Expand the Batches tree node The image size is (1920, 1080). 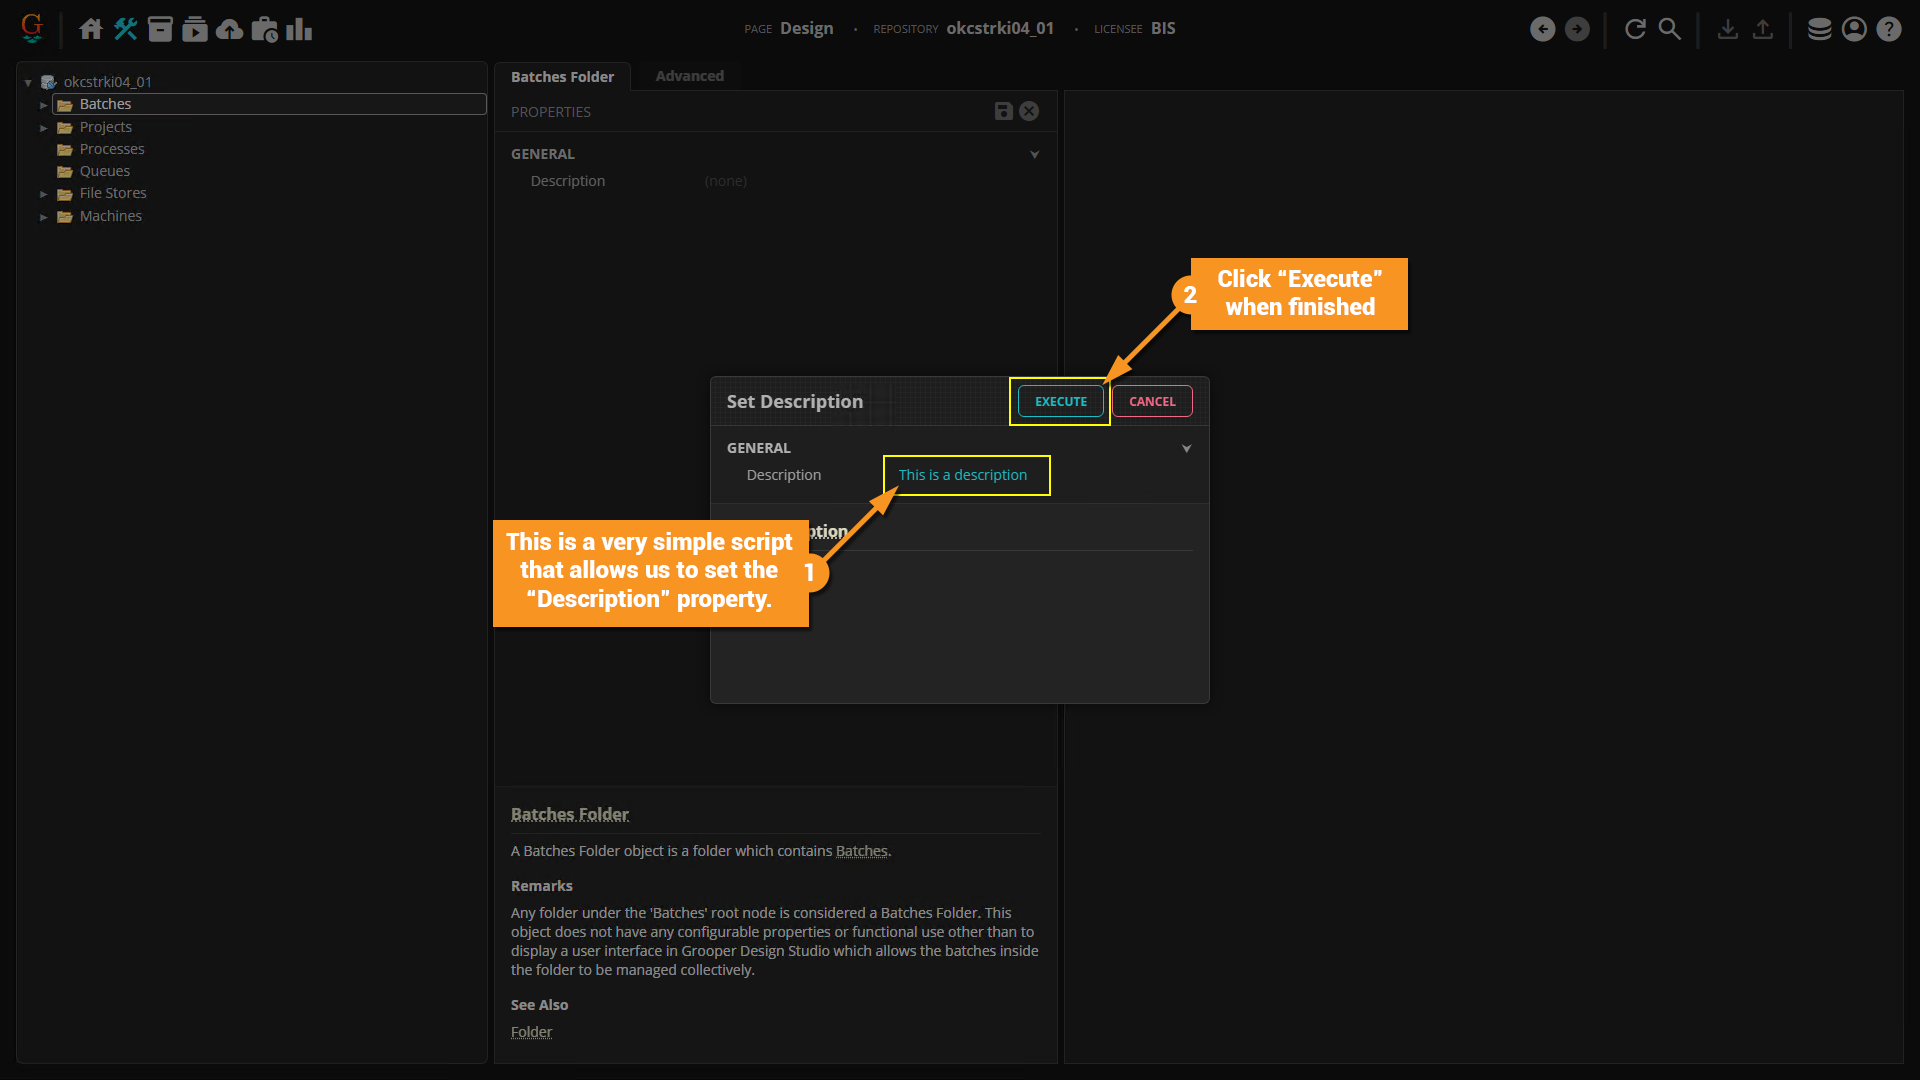43,105
